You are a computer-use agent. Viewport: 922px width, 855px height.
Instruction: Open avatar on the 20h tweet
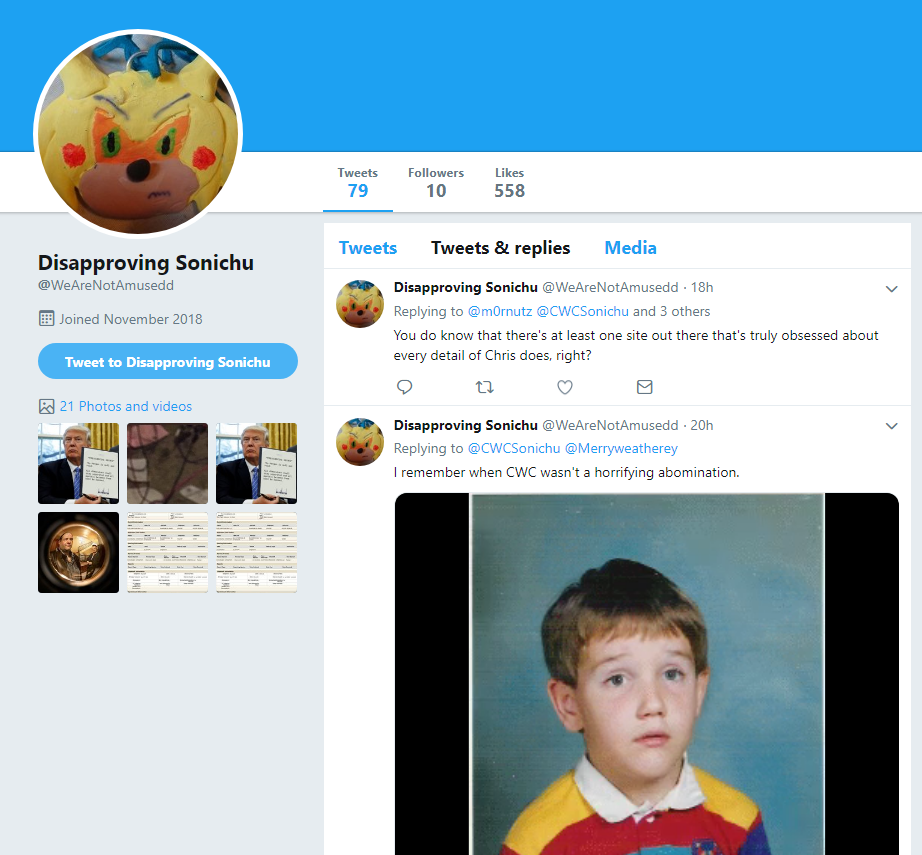click(360, 442)
